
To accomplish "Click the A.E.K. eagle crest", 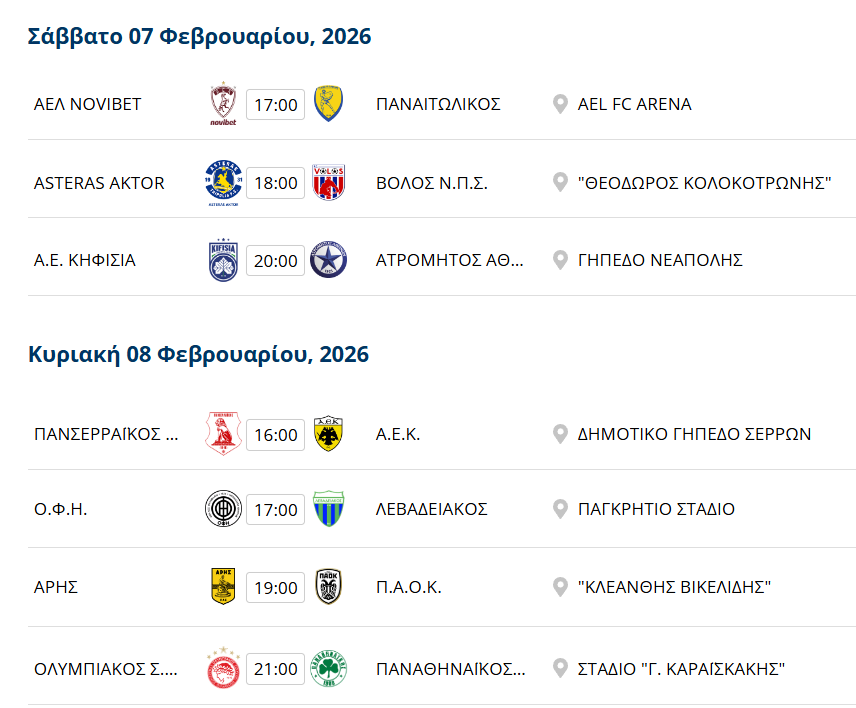I will [x=328, y=434].
